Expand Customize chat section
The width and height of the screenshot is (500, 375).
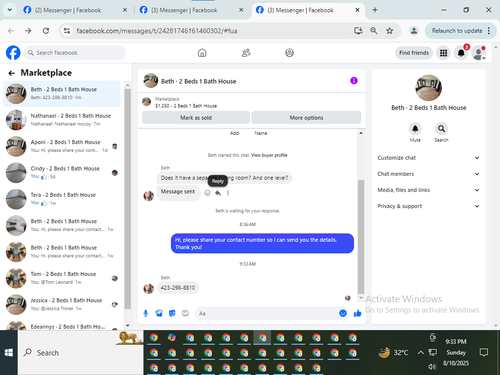tap(429, 158)
